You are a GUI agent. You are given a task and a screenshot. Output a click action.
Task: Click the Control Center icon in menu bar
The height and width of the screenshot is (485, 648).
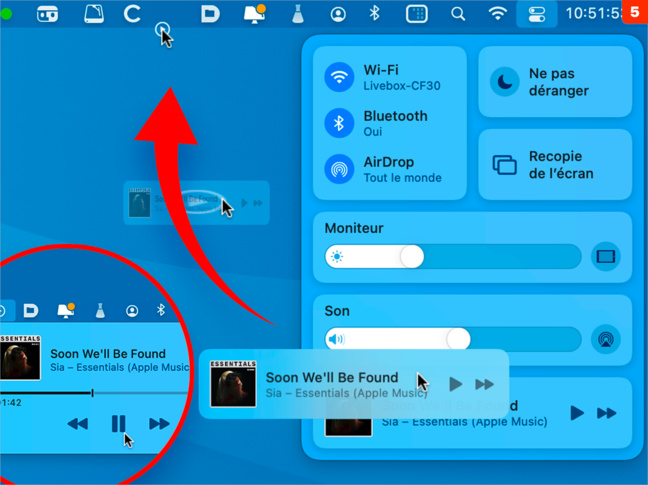(536, 14)
